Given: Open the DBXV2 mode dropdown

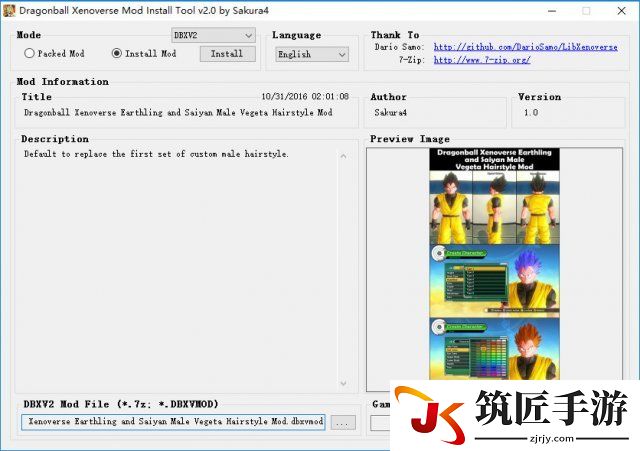Looking at the screenshot, I should tap(213, 35).
